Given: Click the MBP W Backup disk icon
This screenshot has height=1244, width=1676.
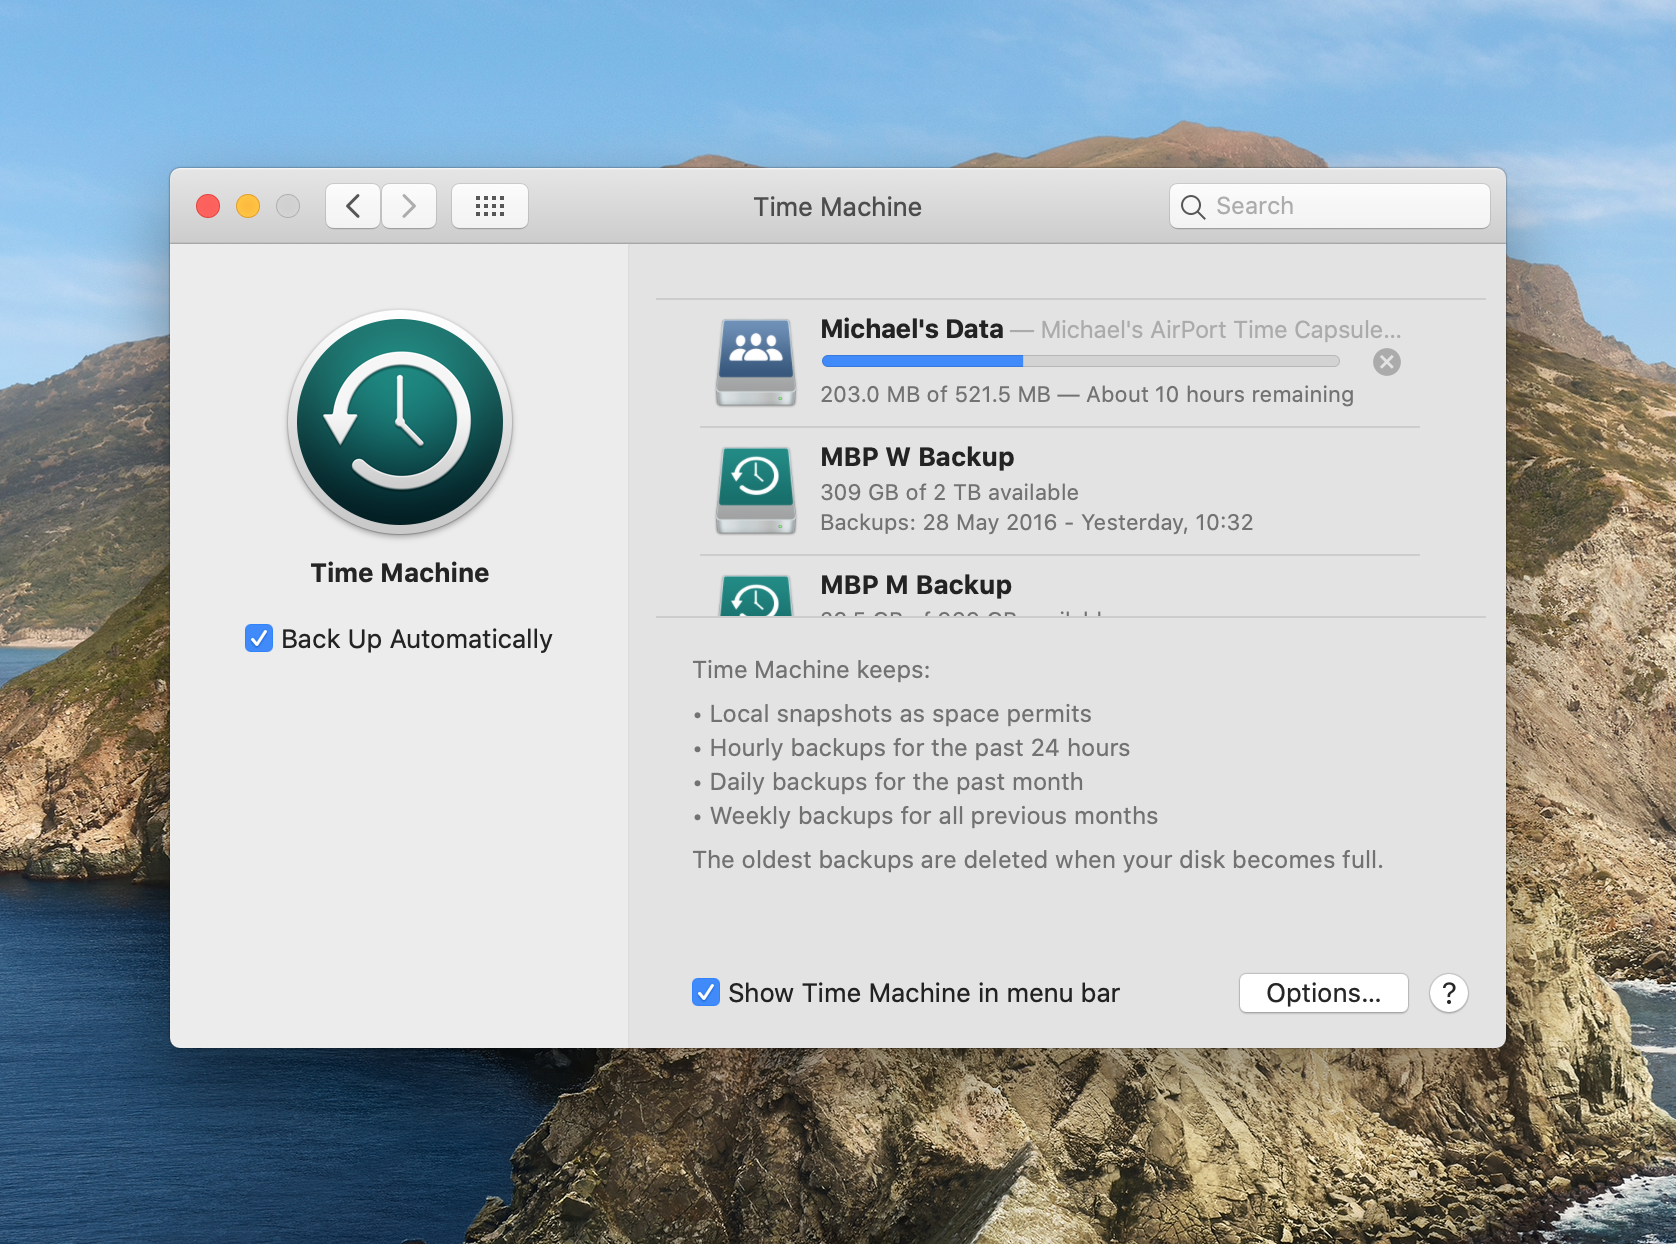Looking at the screenshot, I should click(756, 489).
